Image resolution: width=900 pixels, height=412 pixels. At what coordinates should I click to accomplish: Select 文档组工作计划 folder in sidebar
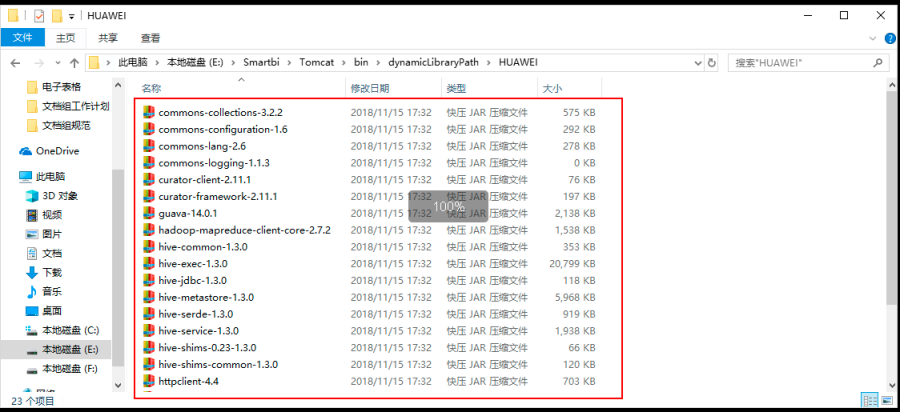(x=68, y=106)
